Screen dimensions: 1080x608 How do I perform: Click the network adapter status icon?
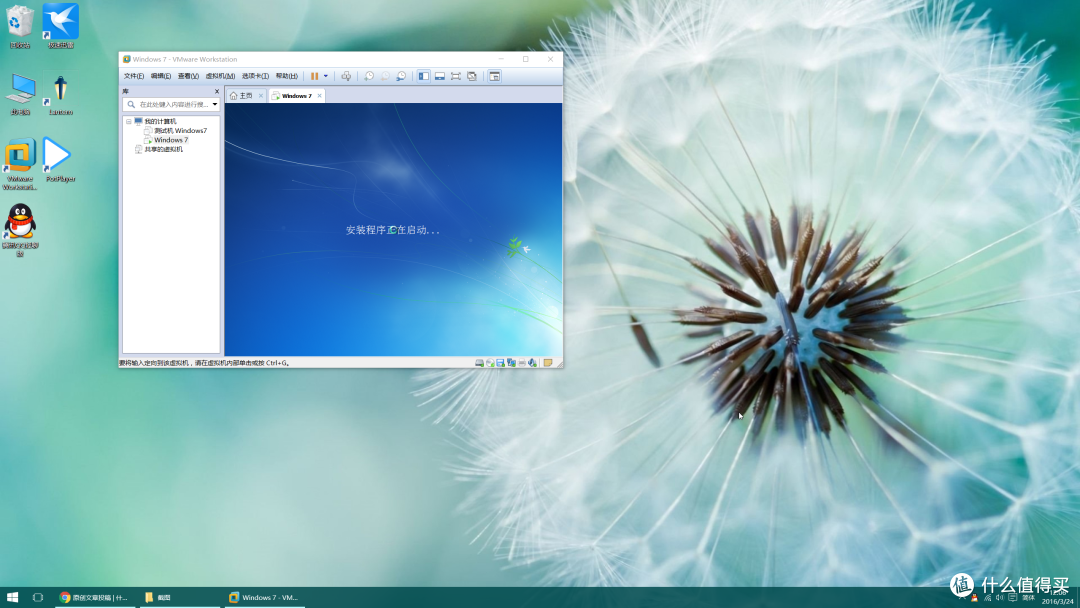coord(511,363)
